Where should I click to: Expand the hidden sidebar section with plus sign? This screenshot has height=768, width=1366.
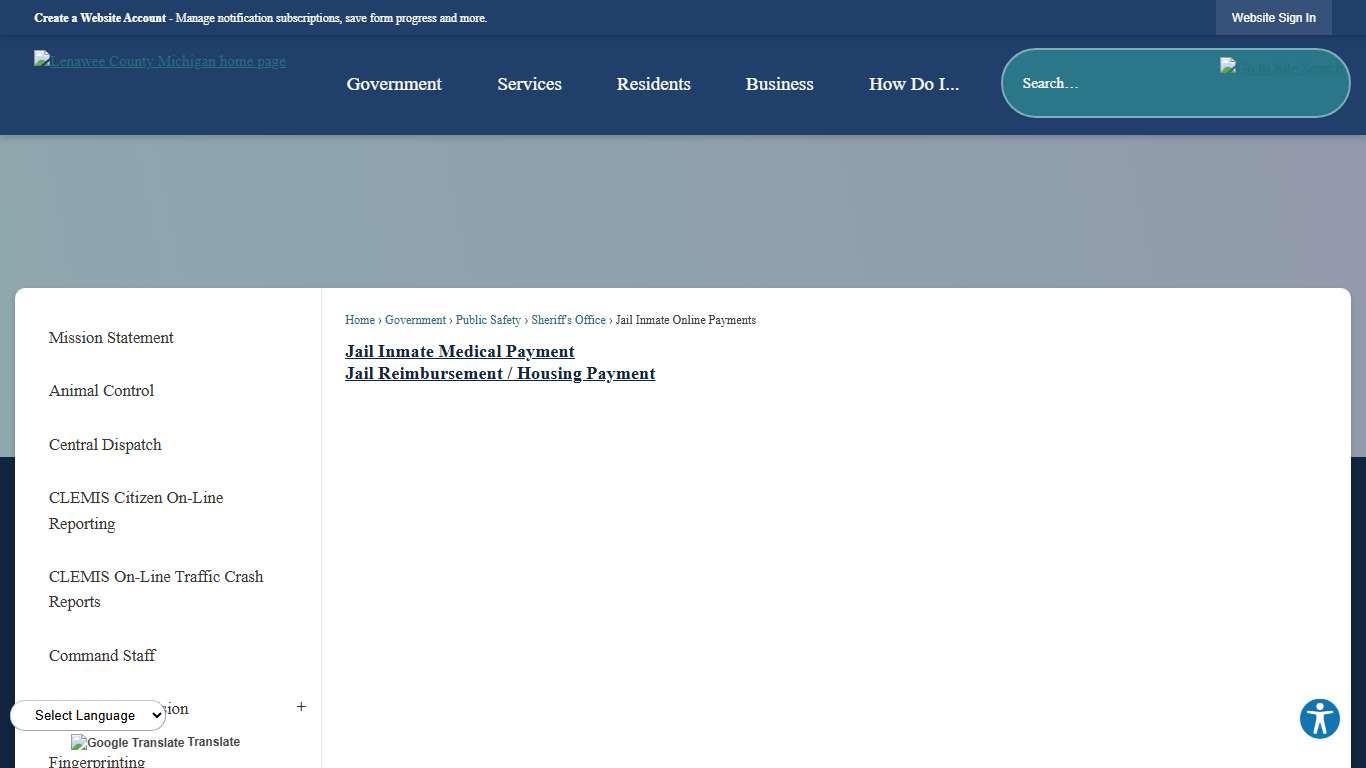tap(301, 707)
